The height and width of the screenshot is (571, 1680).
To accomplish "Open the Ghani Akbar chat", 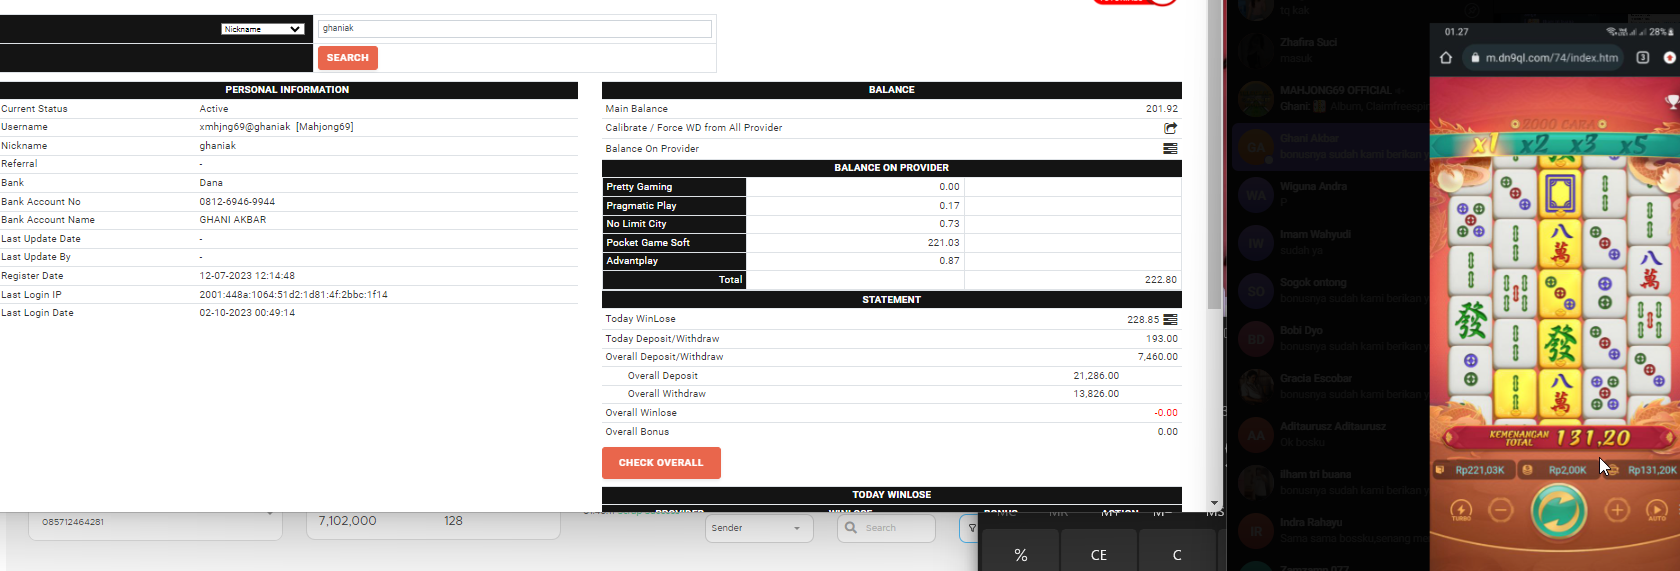I will point(1330,146).
